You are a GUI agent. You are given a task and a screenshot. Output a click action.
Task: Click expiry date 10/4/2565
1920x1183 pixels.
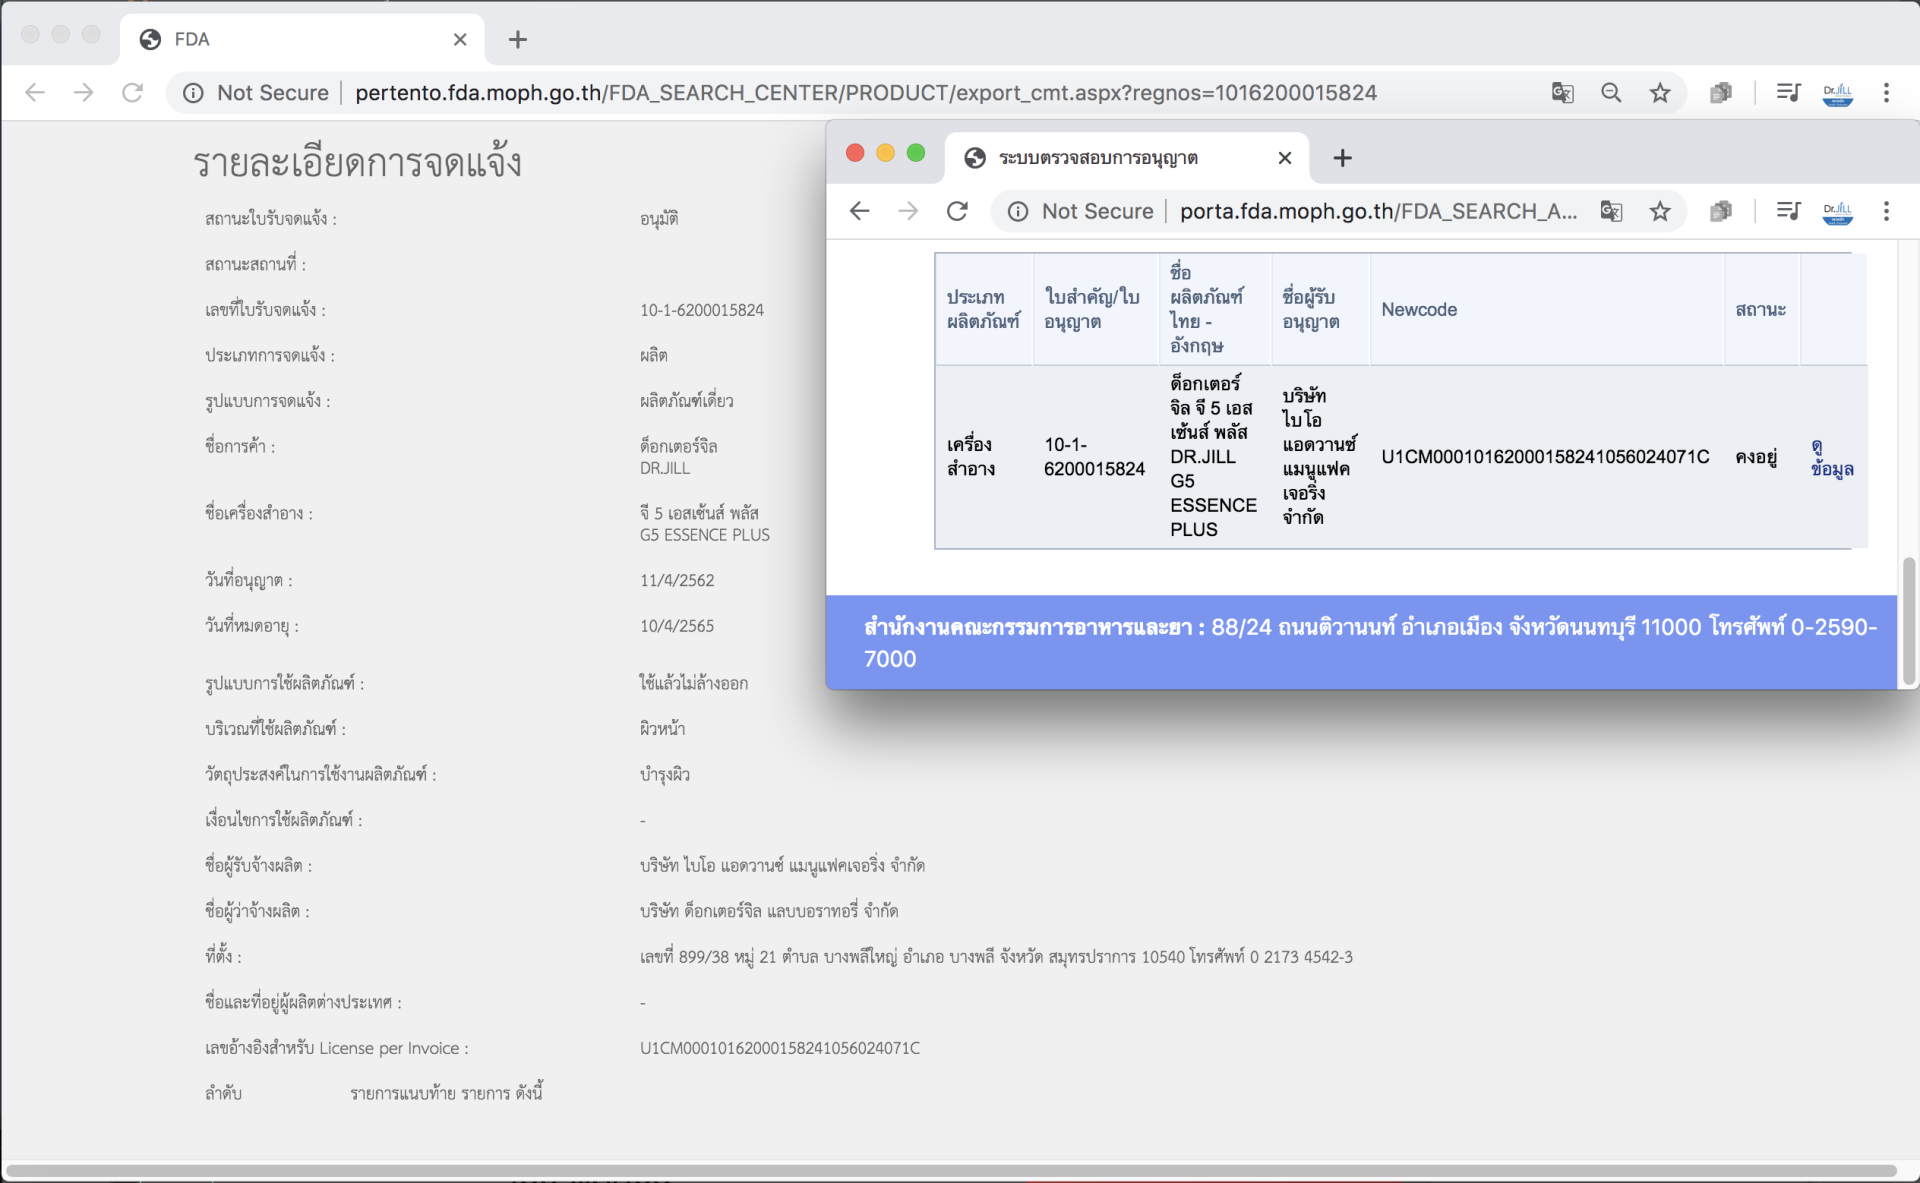(677, 626)
